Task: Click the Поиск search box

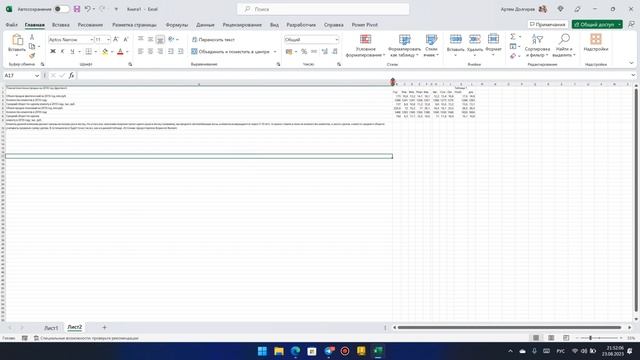Action: click(x=323, y=9)
